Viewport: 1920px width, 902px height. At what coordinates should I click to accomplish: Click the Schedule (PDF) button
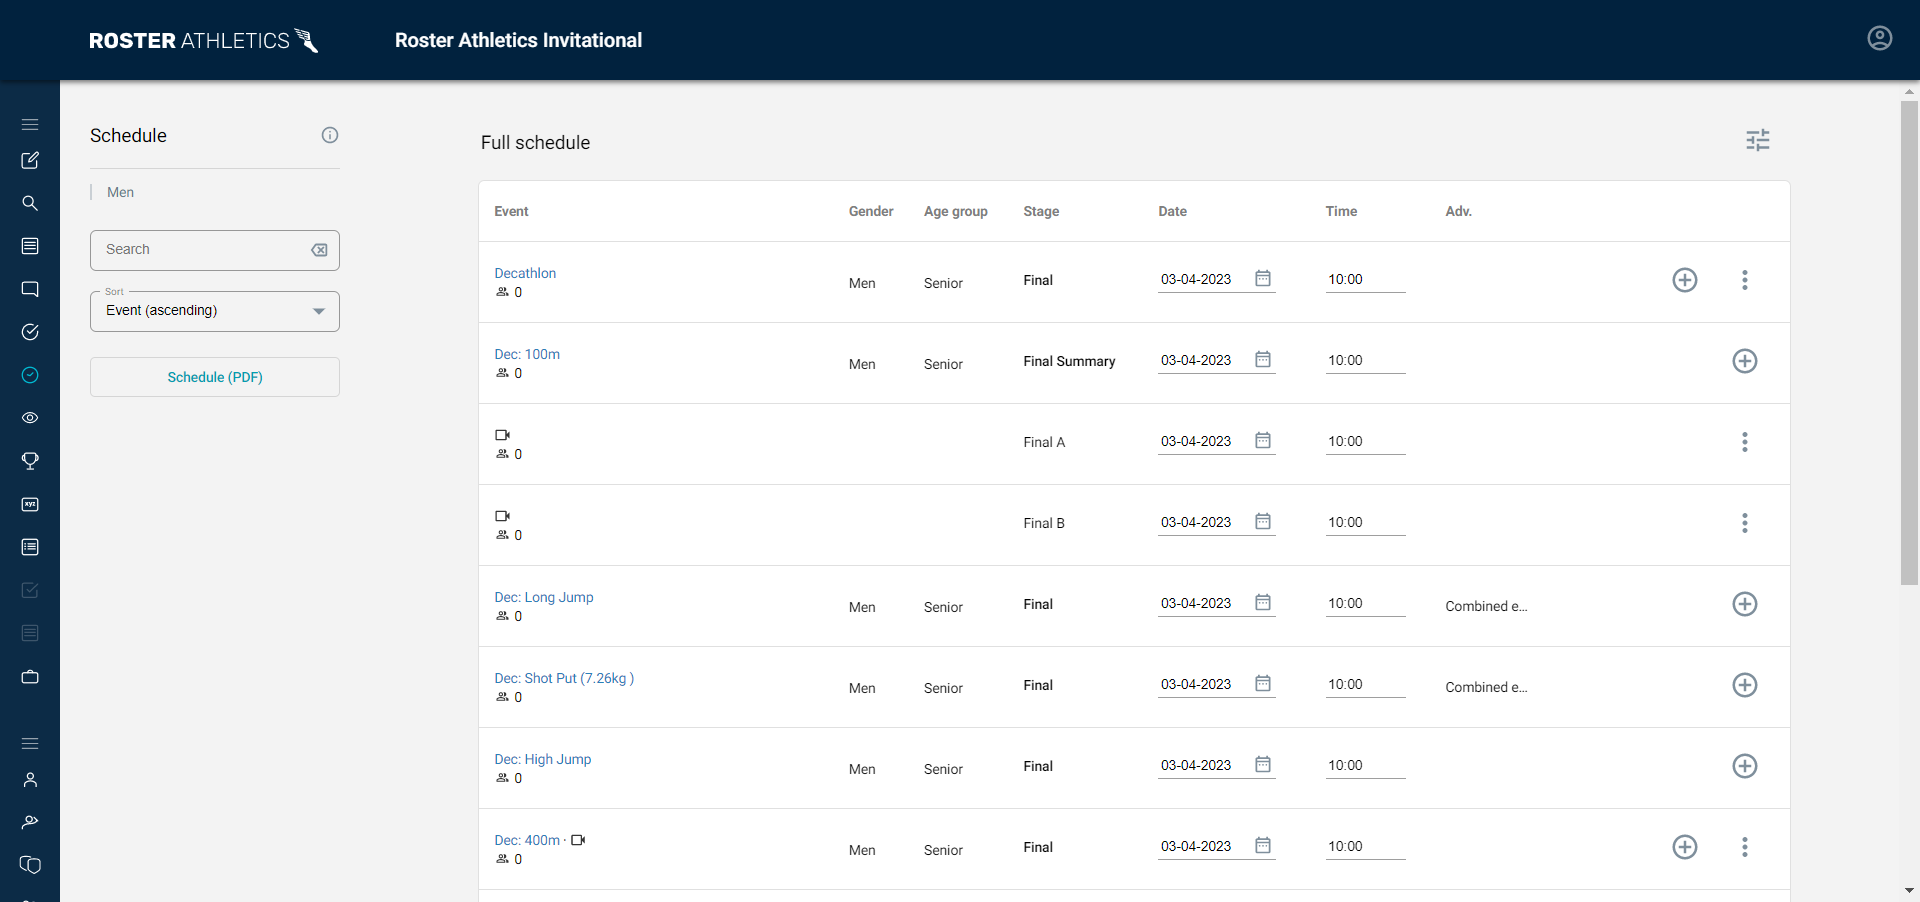(x=214, y=377)
